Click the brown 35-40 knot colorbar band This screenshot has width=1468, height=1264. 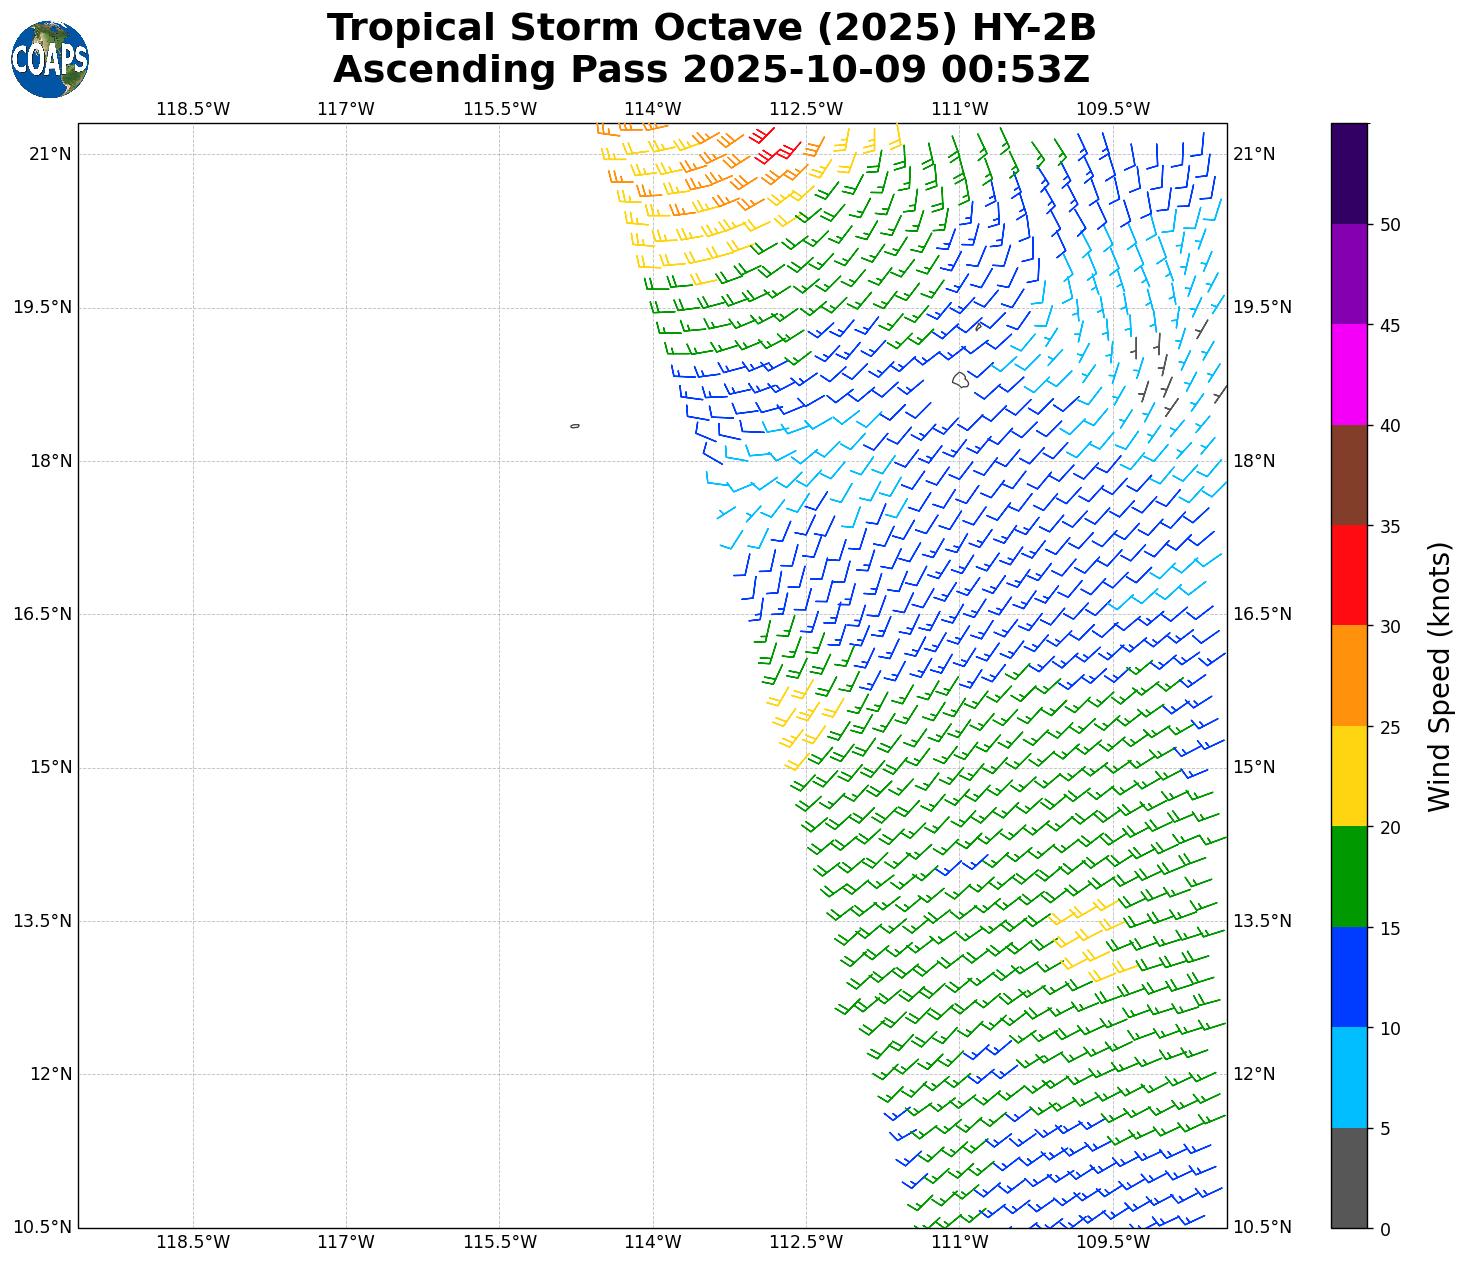(1349, 475)
